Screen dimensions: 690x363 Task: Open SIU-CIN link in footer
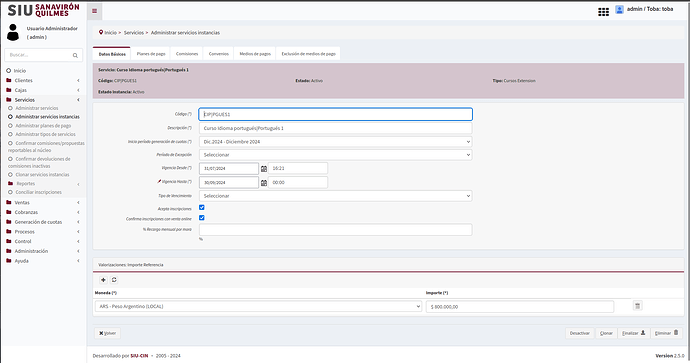[x=139, y=356]
